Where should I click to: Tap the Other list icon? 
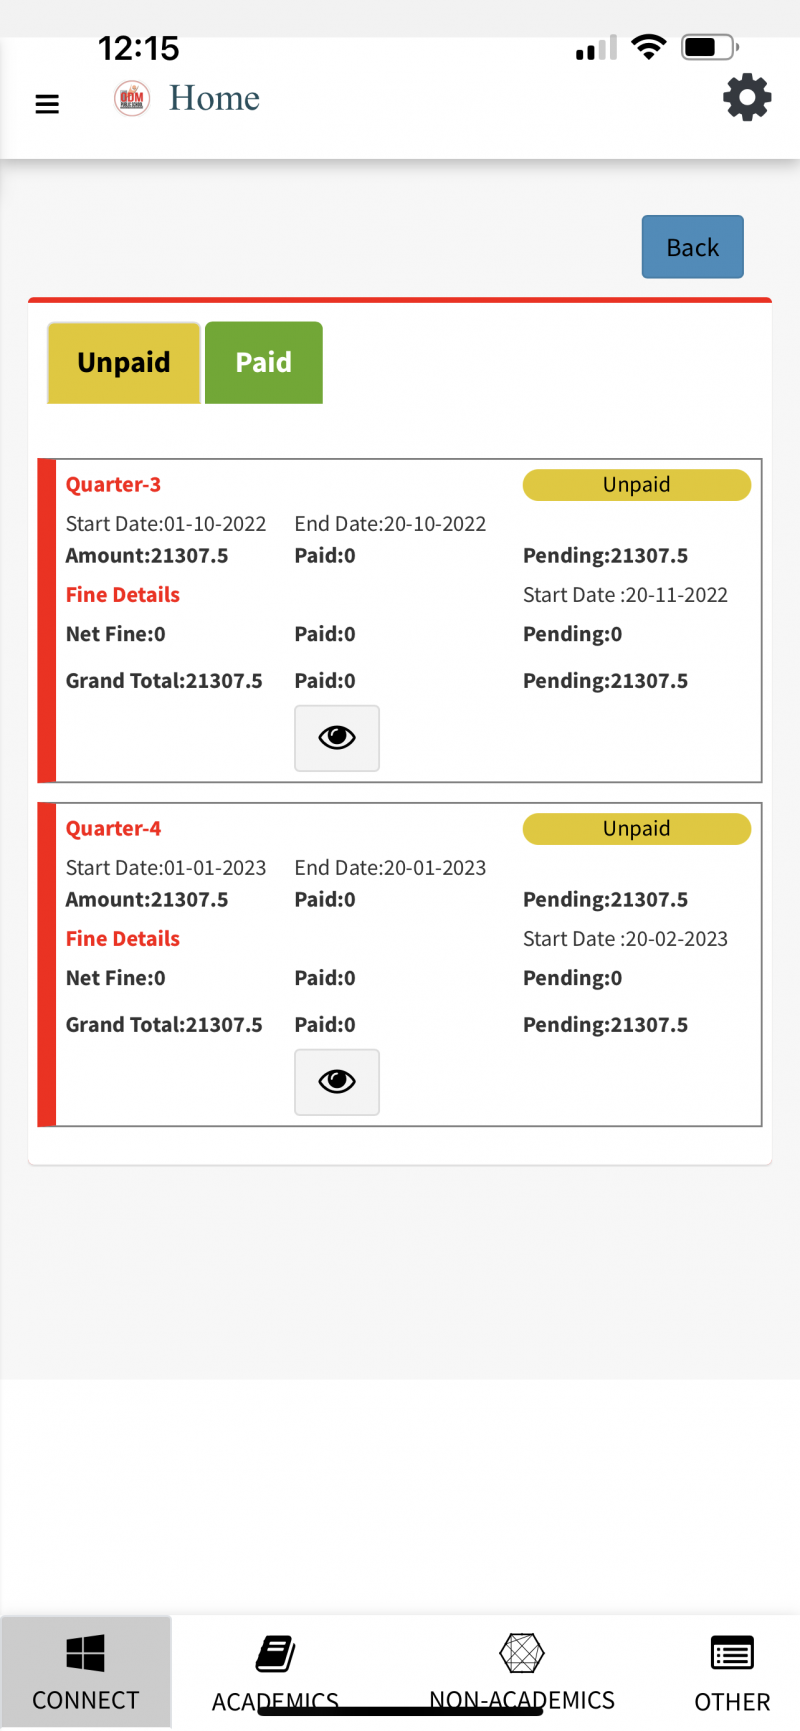(732, 1654)
